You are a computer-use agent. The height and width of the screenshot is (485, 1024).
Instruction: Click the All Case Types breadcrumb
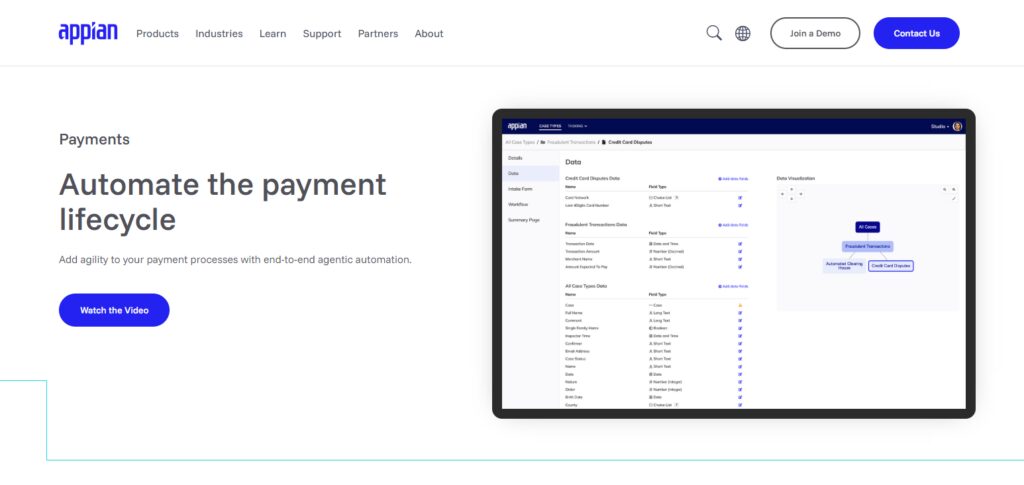[520, 142]
